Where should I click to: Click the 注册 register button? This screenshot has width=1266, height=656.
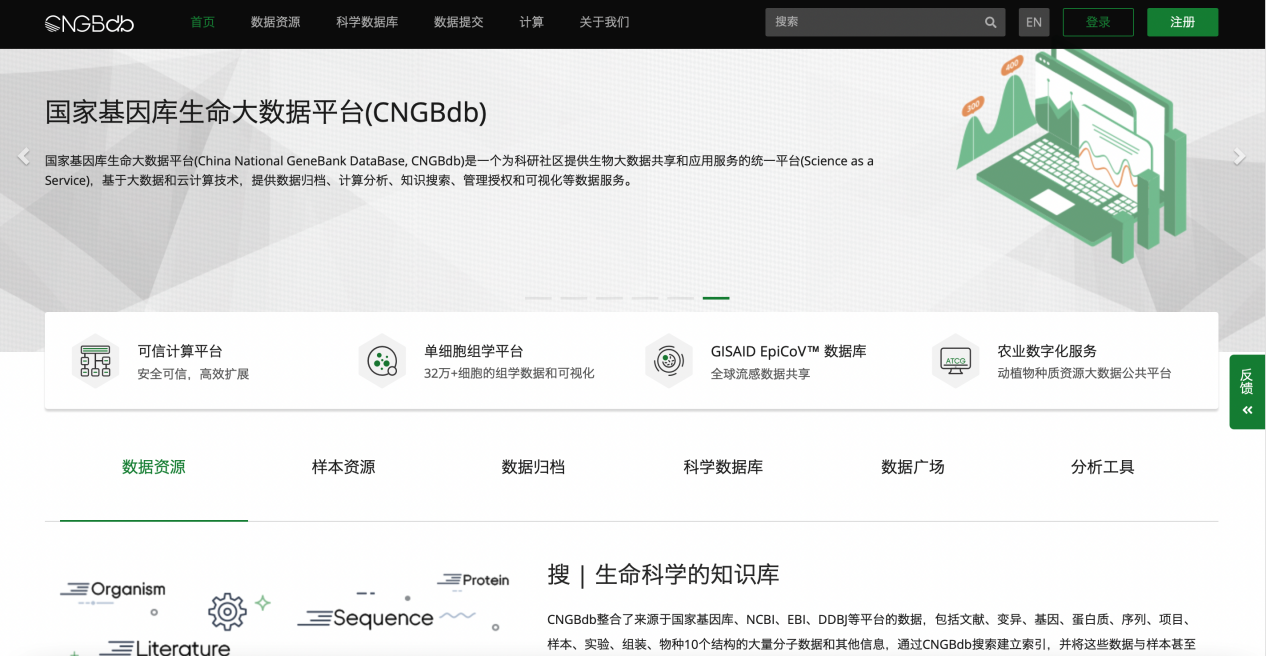pos(1182,22)
